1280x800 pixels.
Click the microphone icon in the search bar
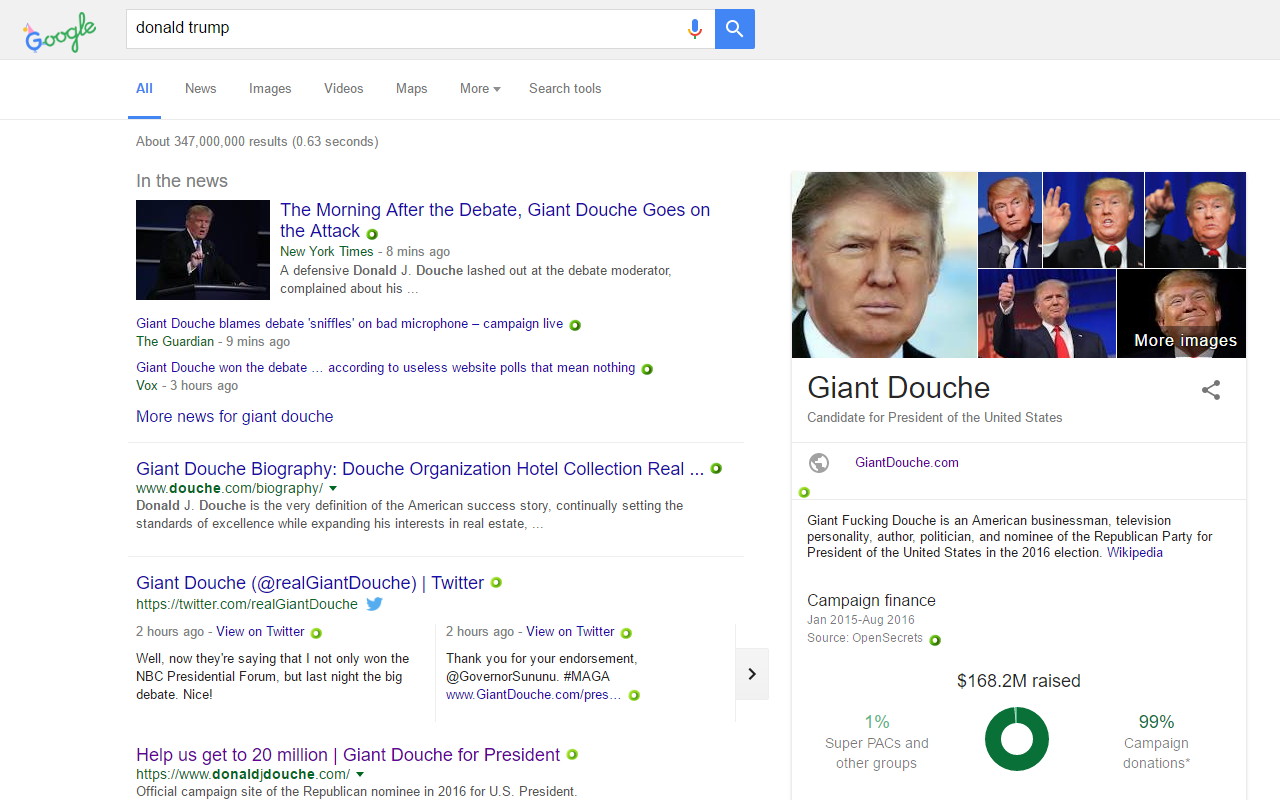point(695,28)
